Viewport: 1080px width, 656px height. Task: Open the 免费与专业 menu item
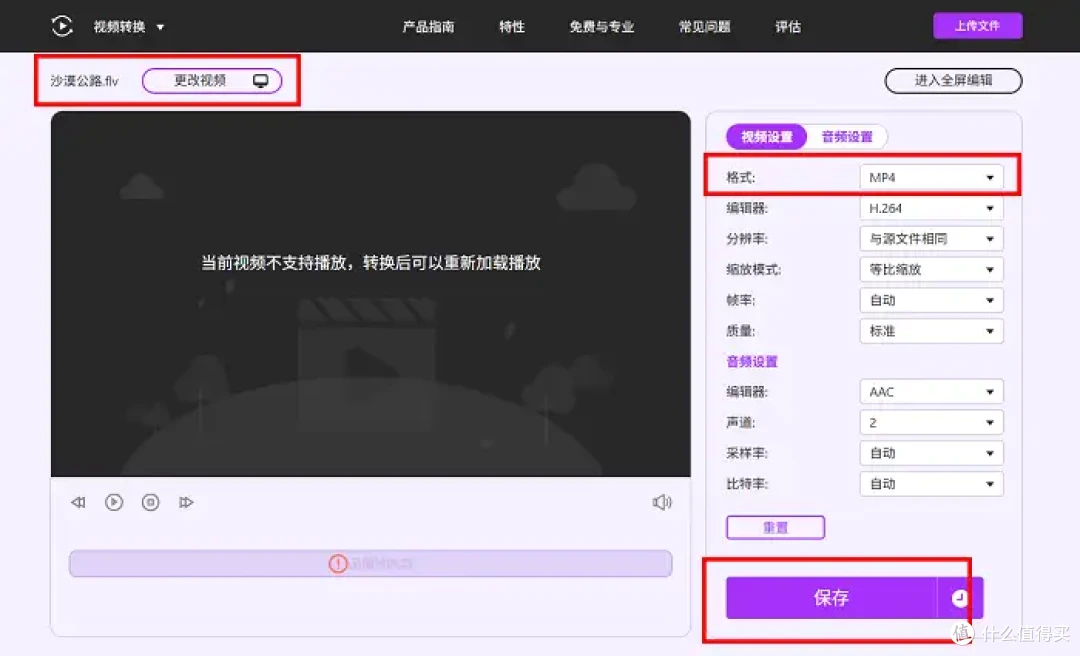[601, 27]
